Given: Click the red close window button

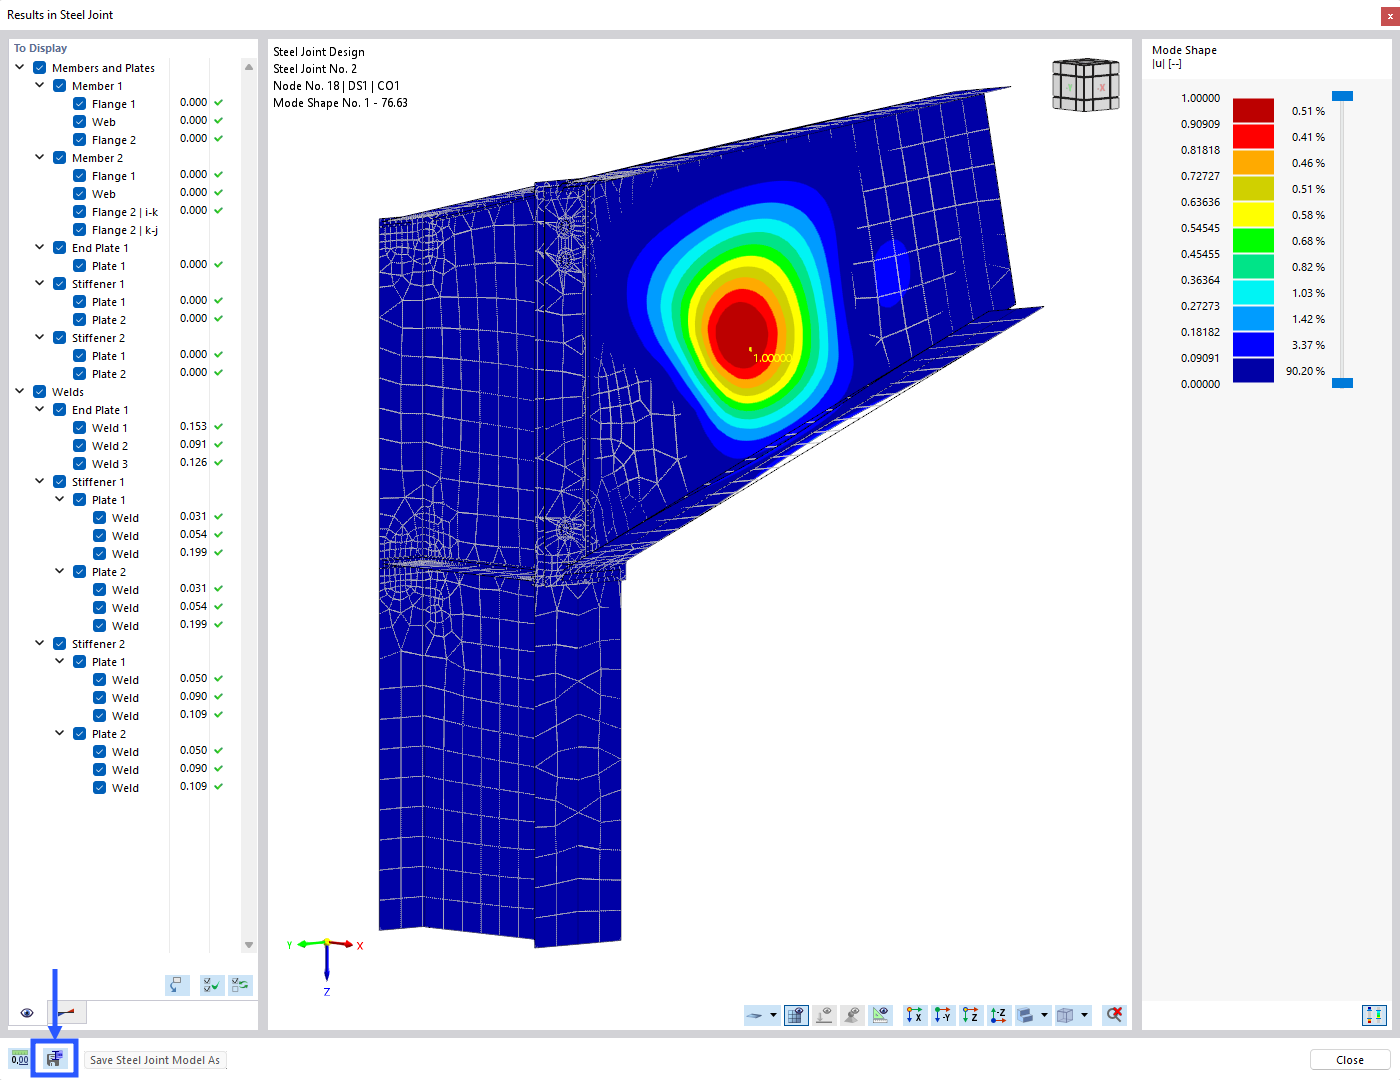Looking at the screenshot, I should pos(1389,15).
